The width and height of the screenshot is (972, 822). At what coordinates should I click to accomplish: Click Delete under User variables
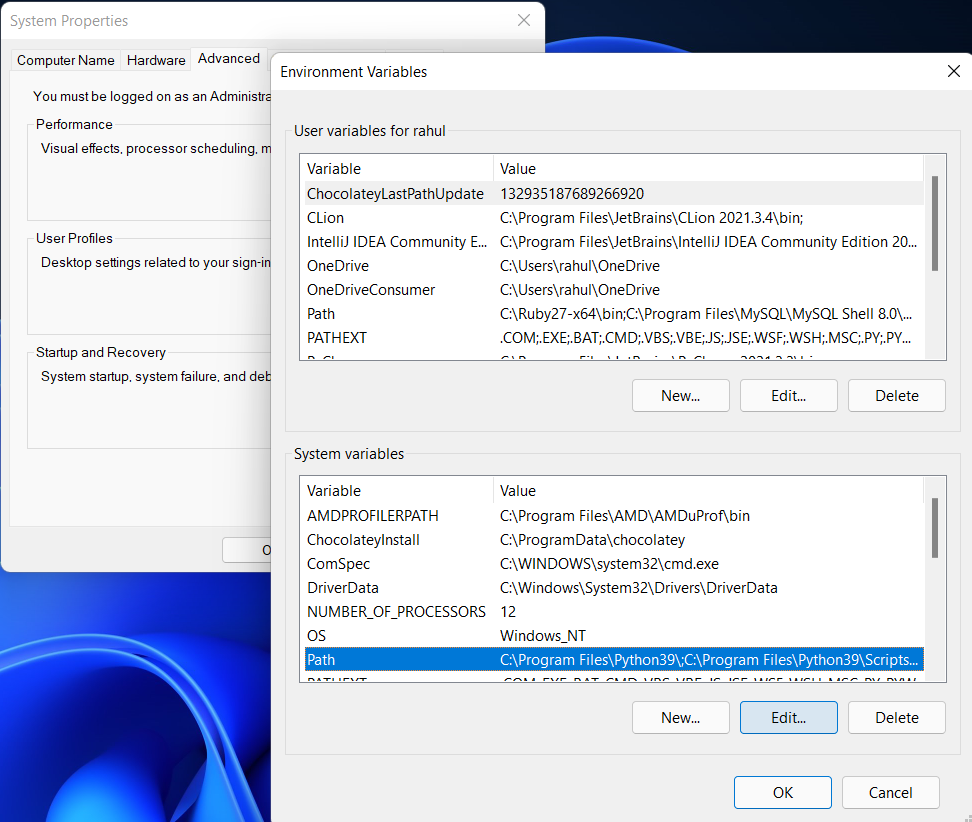tap(897, 395)
